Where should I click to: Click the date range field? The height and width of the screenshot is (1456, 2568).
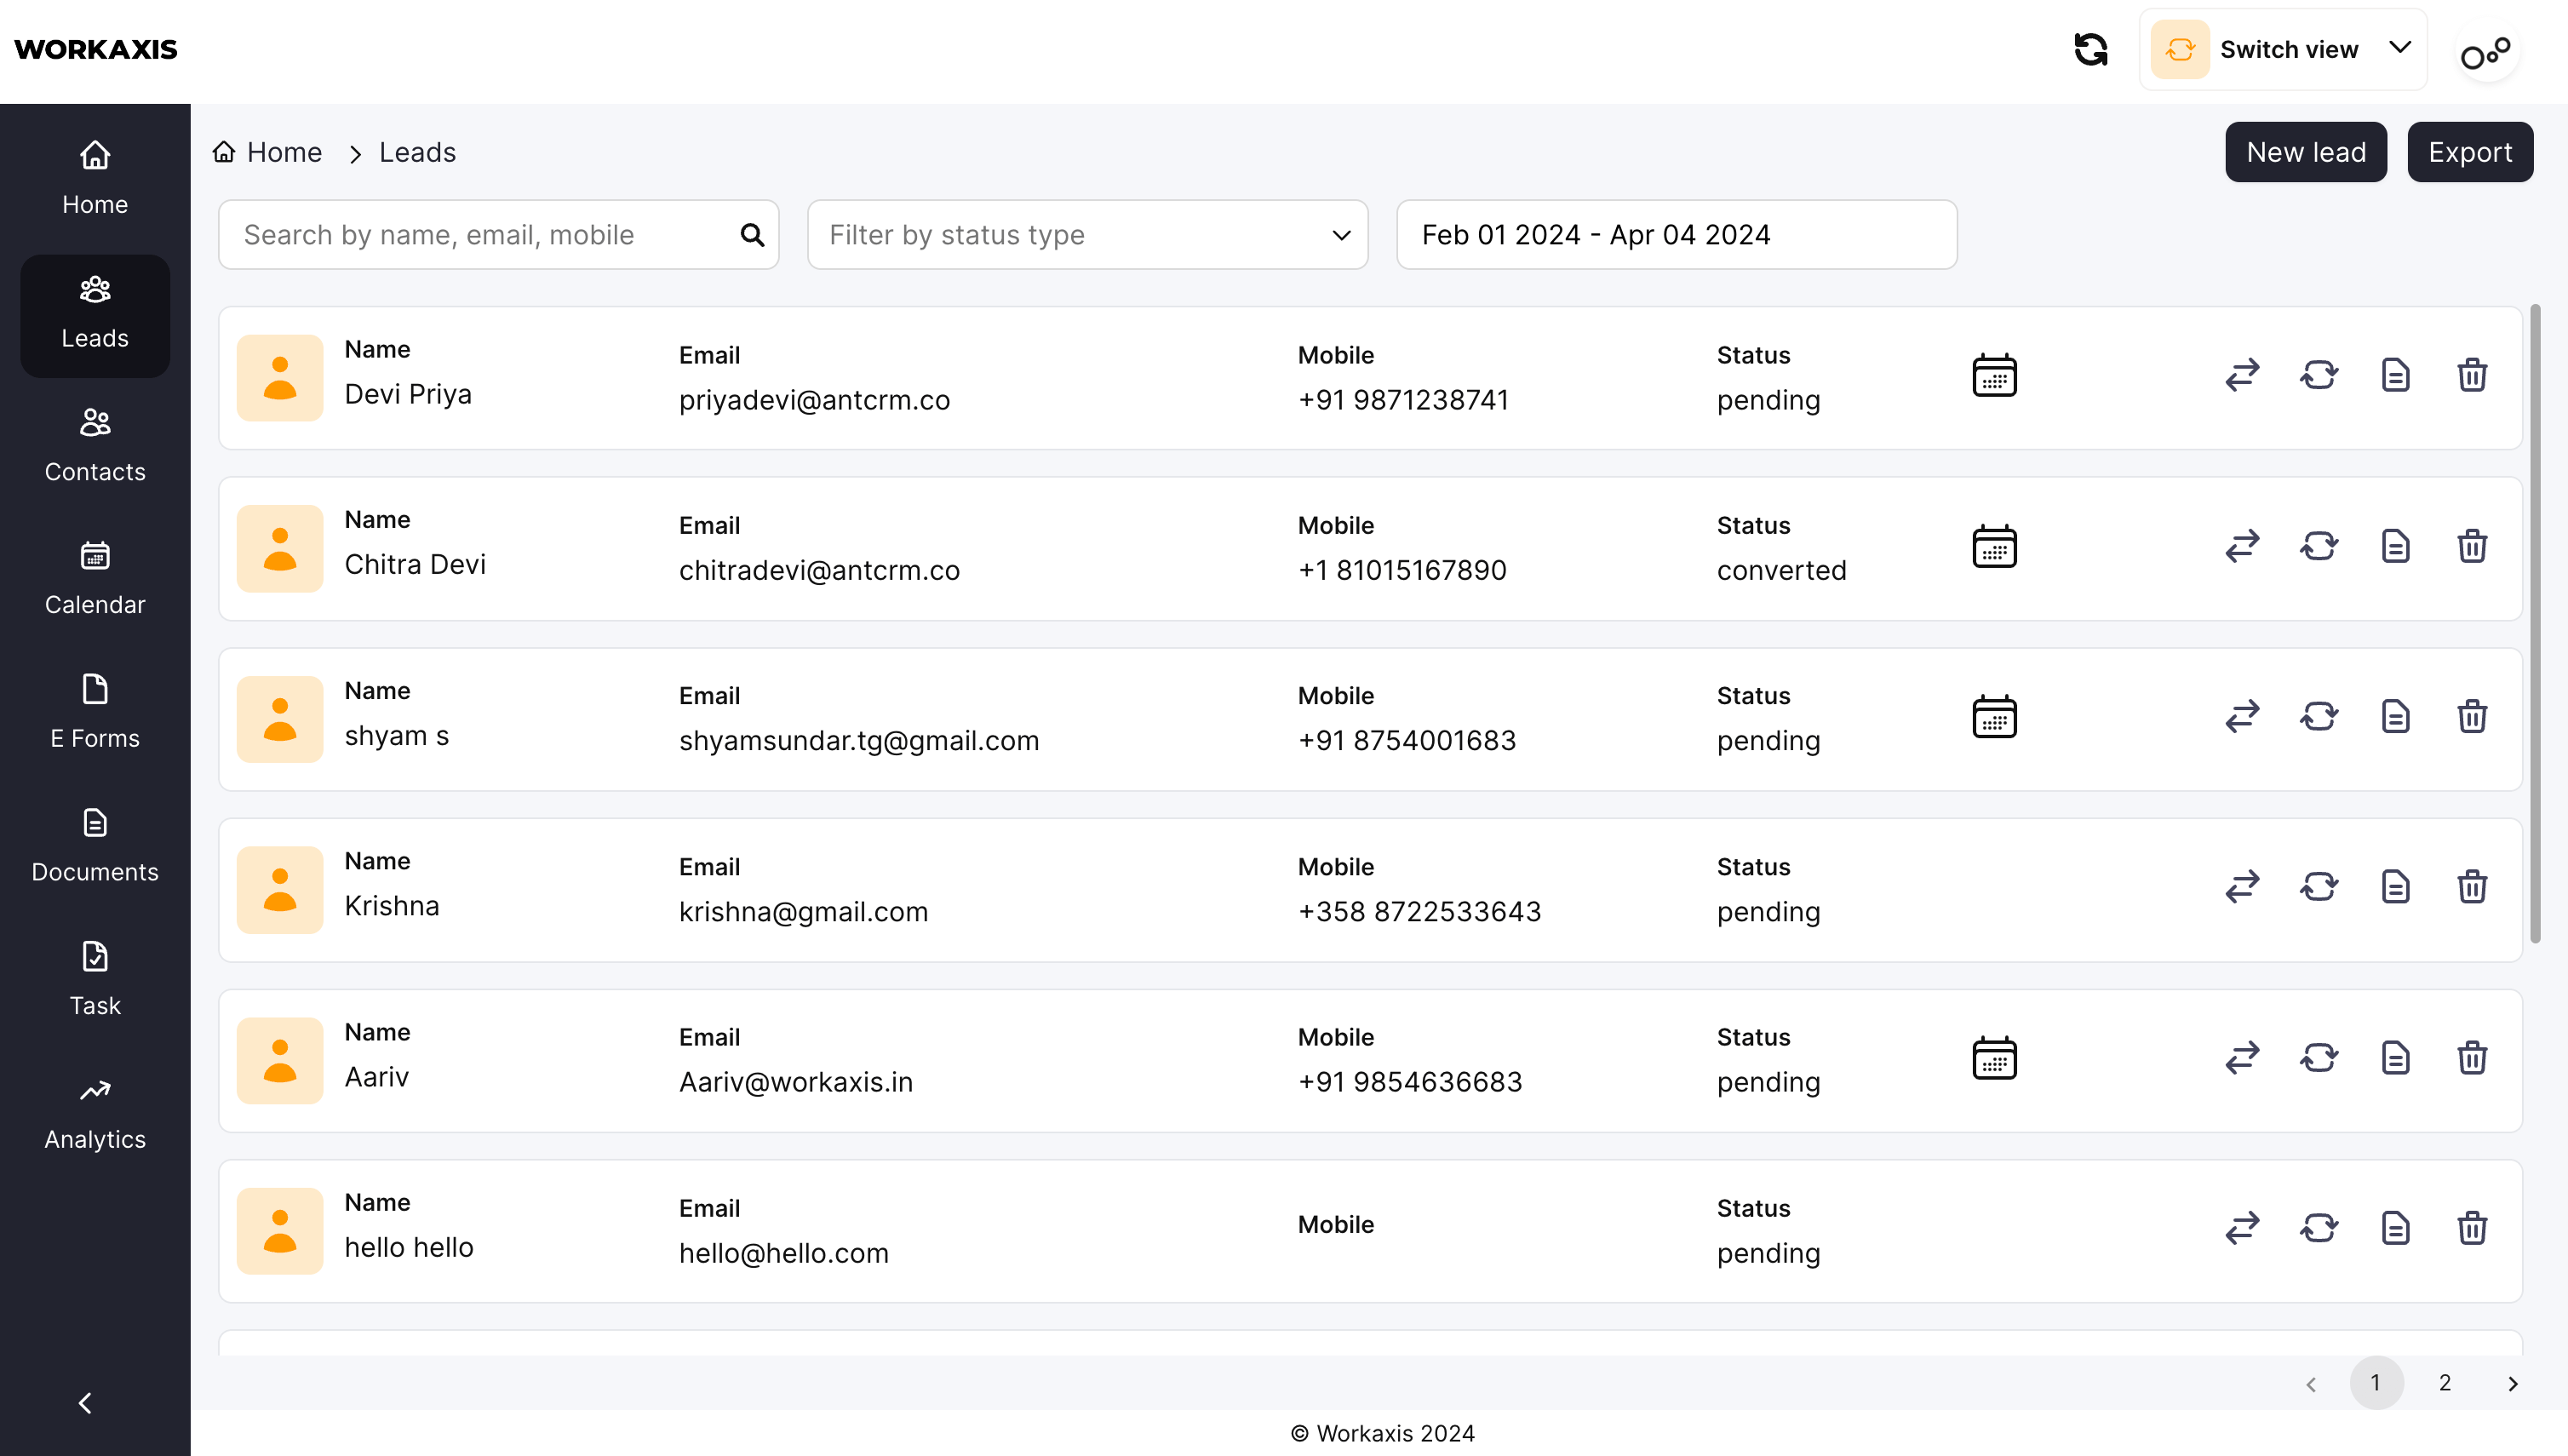pos(1676,235)
